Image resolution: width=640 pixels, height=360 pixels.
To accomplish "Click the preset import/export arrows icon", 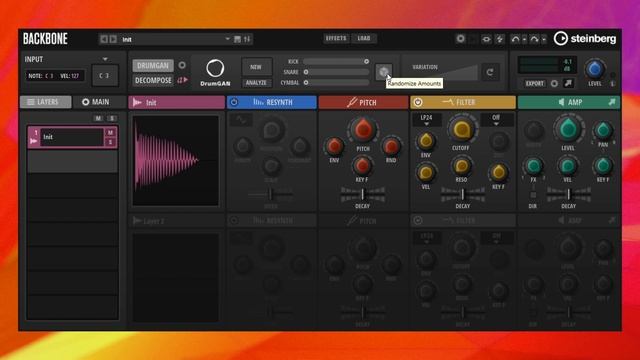I will pyautogui.click(x=247, y=39).
